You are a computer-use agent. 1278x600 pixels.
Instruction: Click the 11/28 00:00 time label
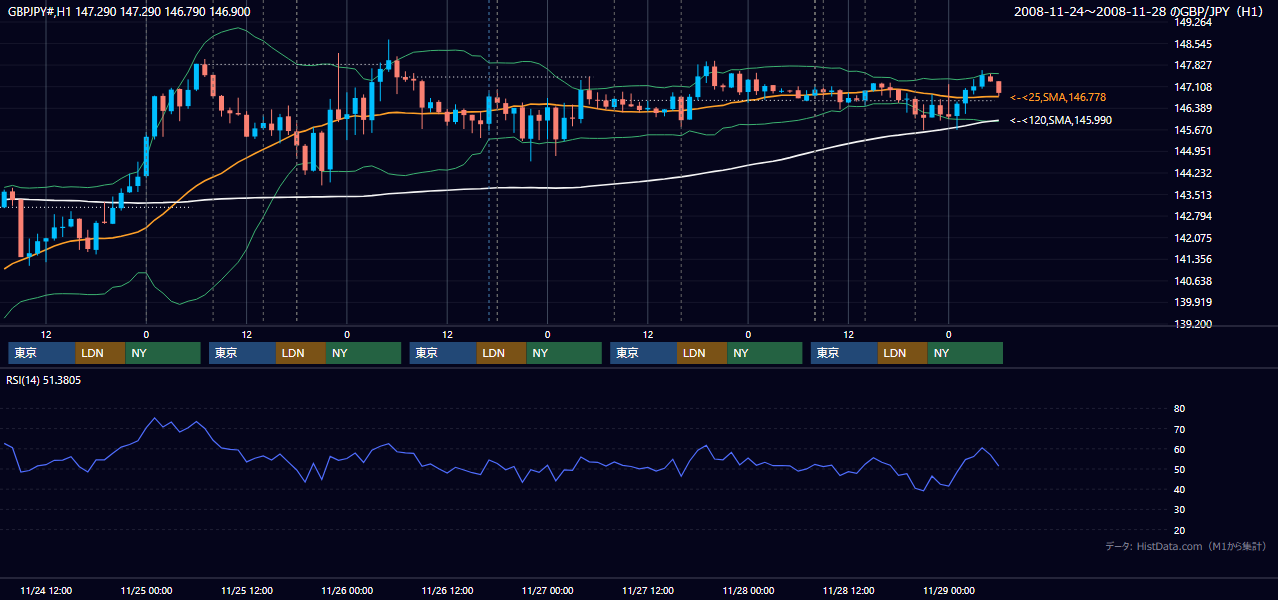(x=748, y=590)
